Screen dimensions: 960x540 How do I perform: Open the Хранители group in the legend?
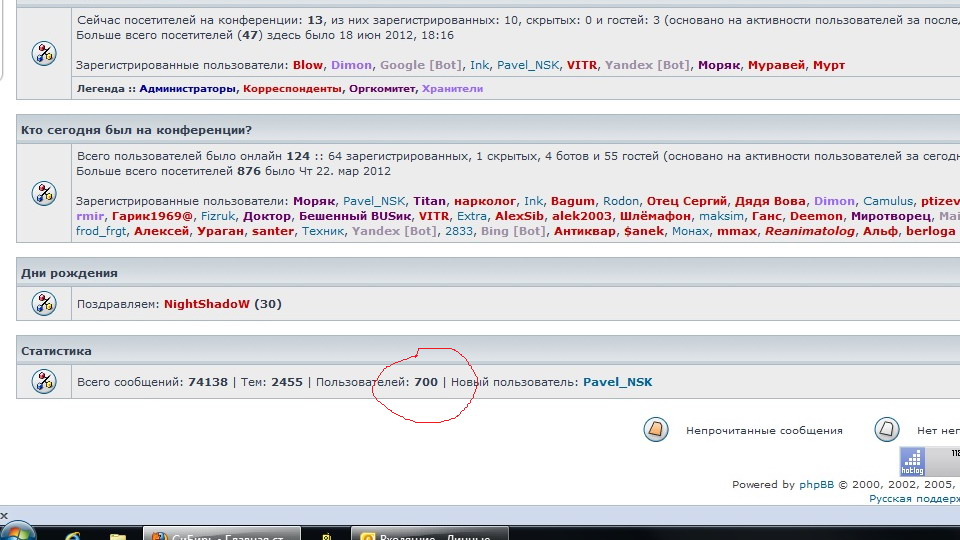[x=452, y=89]
